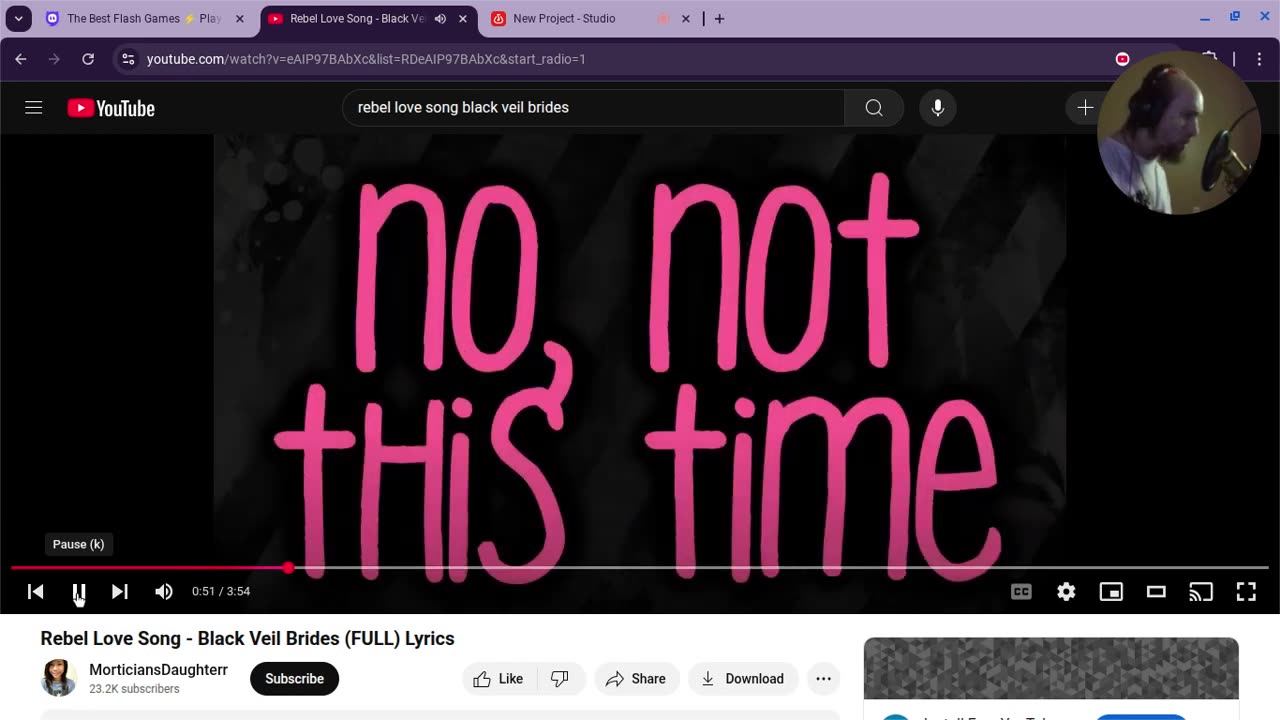The image size is (1280, 720).
Task: Open a new browser tab
Action: tap(719, 18)
